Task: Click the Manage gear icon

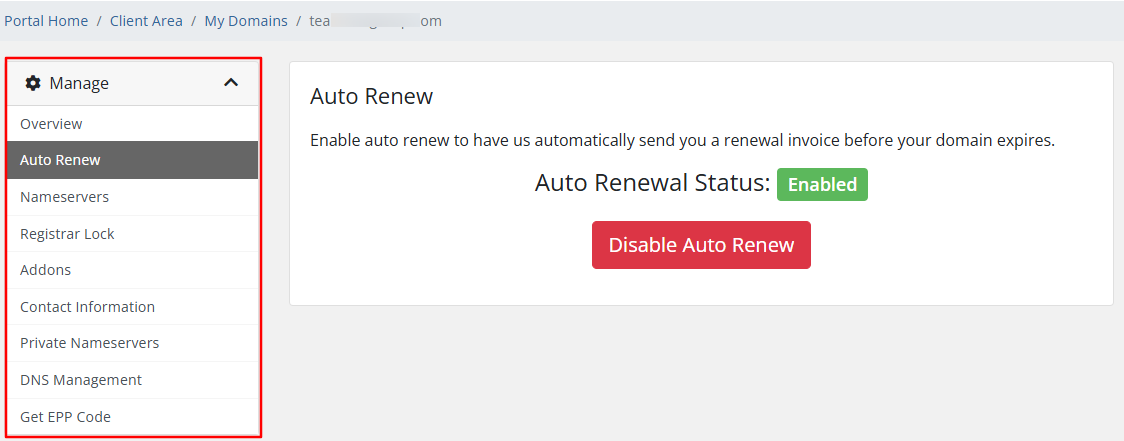Action: [x=33, y=83]
